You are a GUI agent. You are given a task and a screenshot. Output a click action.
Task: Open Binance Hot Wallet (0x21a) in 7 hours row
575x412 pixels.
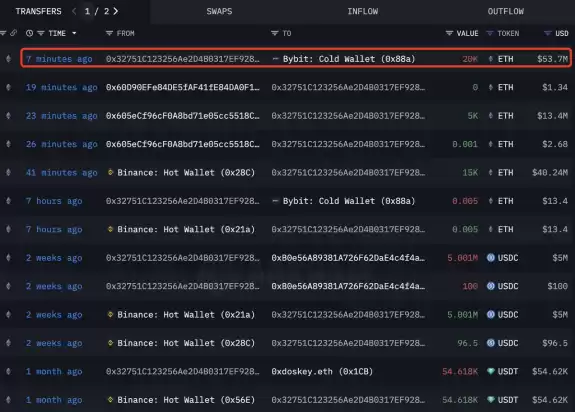186,229
